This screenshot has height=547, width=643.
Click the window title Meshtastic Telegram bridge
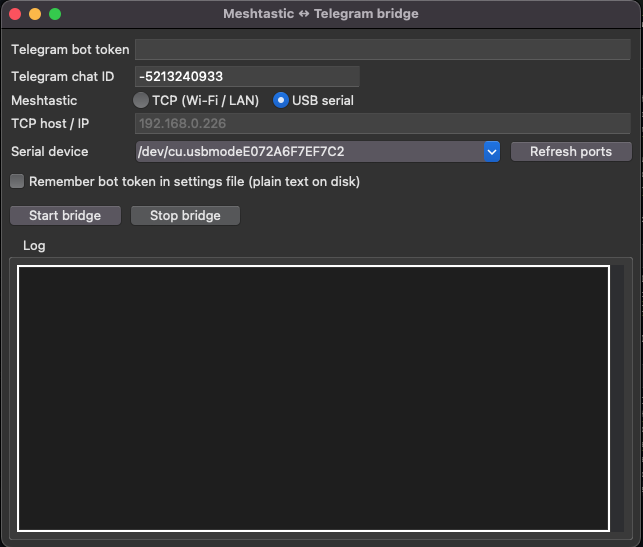(321, 14)
